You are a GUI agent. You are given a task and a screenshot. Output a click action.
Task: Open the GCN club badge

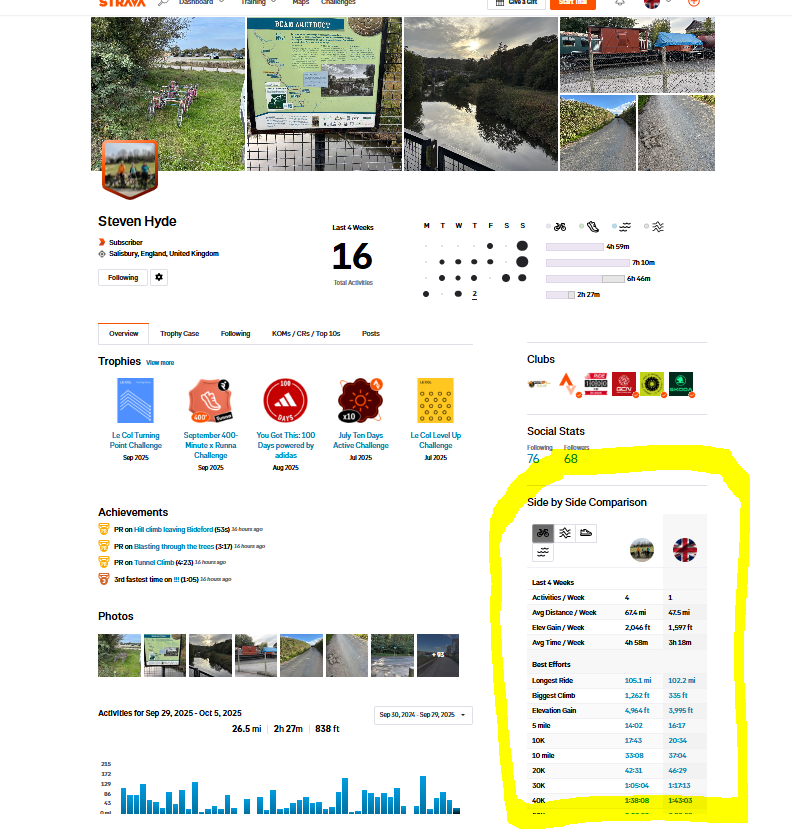click(x=624, y=385)
